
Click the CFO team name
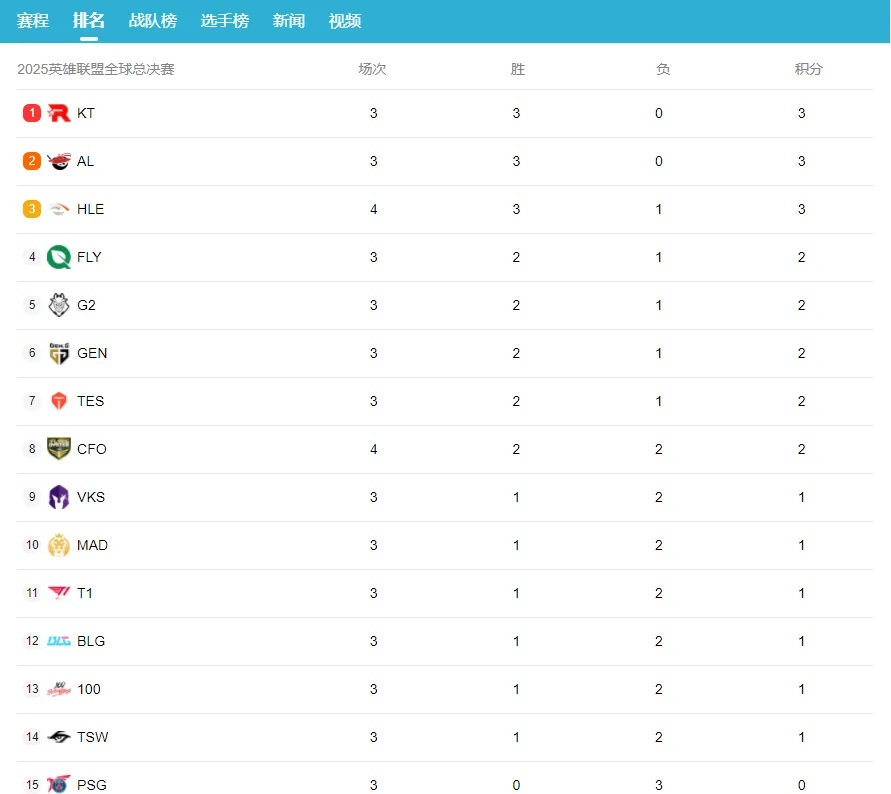coord(91,449)
